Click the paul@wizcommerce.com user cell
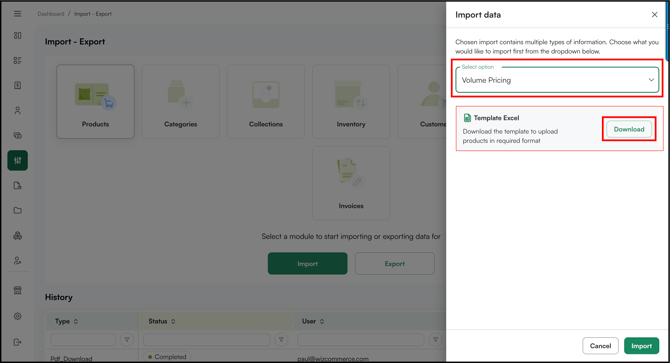This screenshot has width=670, height=363. 333,359
